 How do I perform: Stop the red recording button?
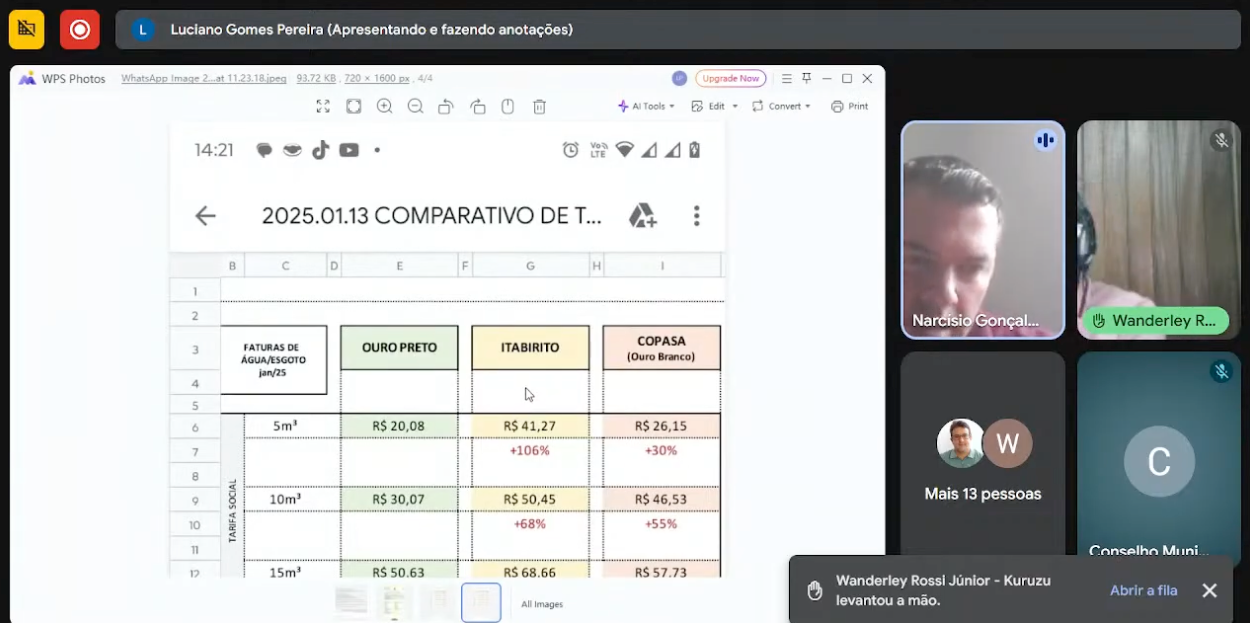[x=80, y=30]
